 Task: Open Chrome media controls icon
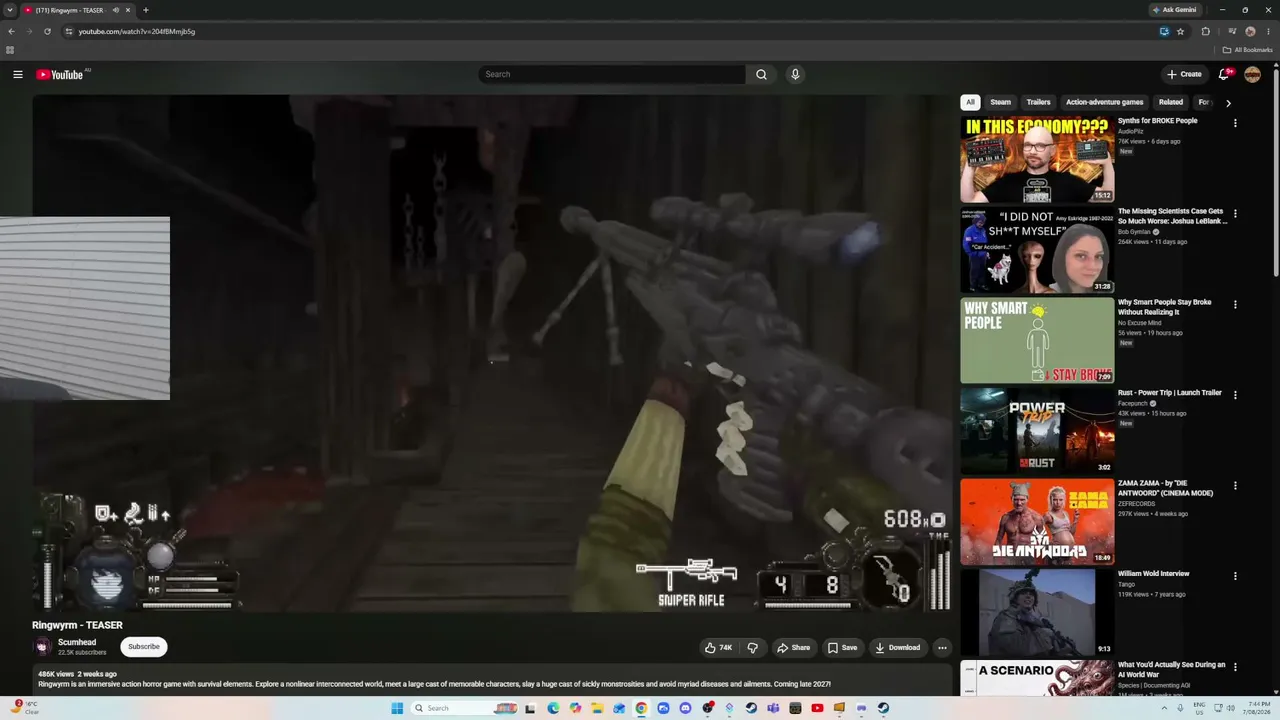click(1231, 31)
